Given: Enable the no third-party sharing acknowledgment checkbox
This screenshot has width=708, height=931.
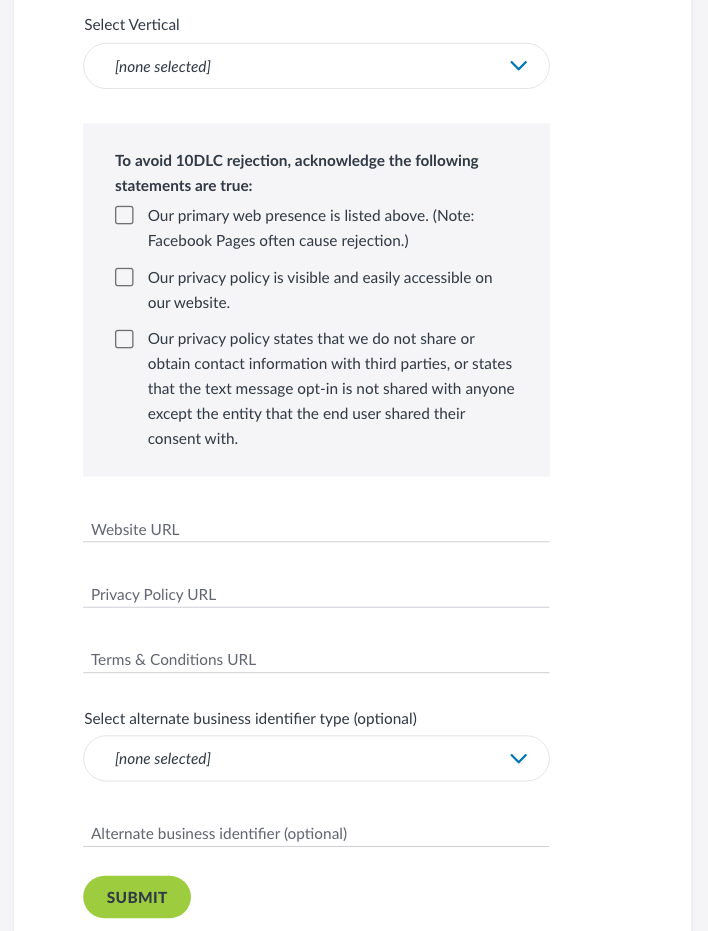Looking at the screenshot, I should coord(124,339).
